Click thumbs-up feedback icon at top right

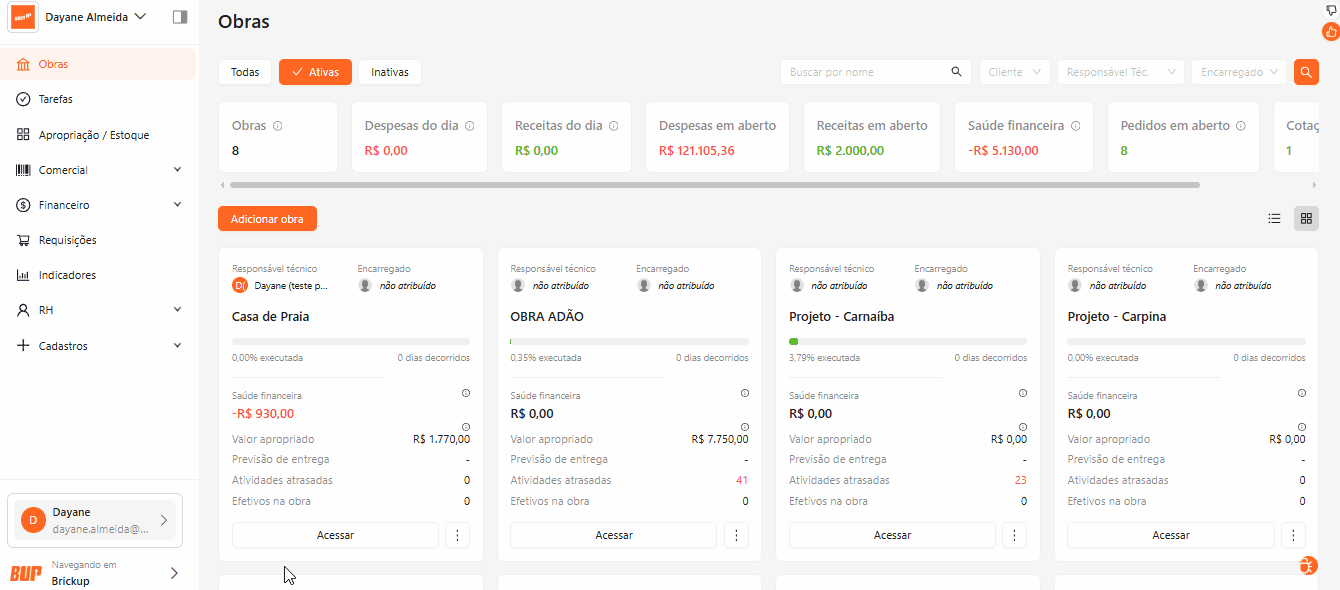click(1330, 32)
